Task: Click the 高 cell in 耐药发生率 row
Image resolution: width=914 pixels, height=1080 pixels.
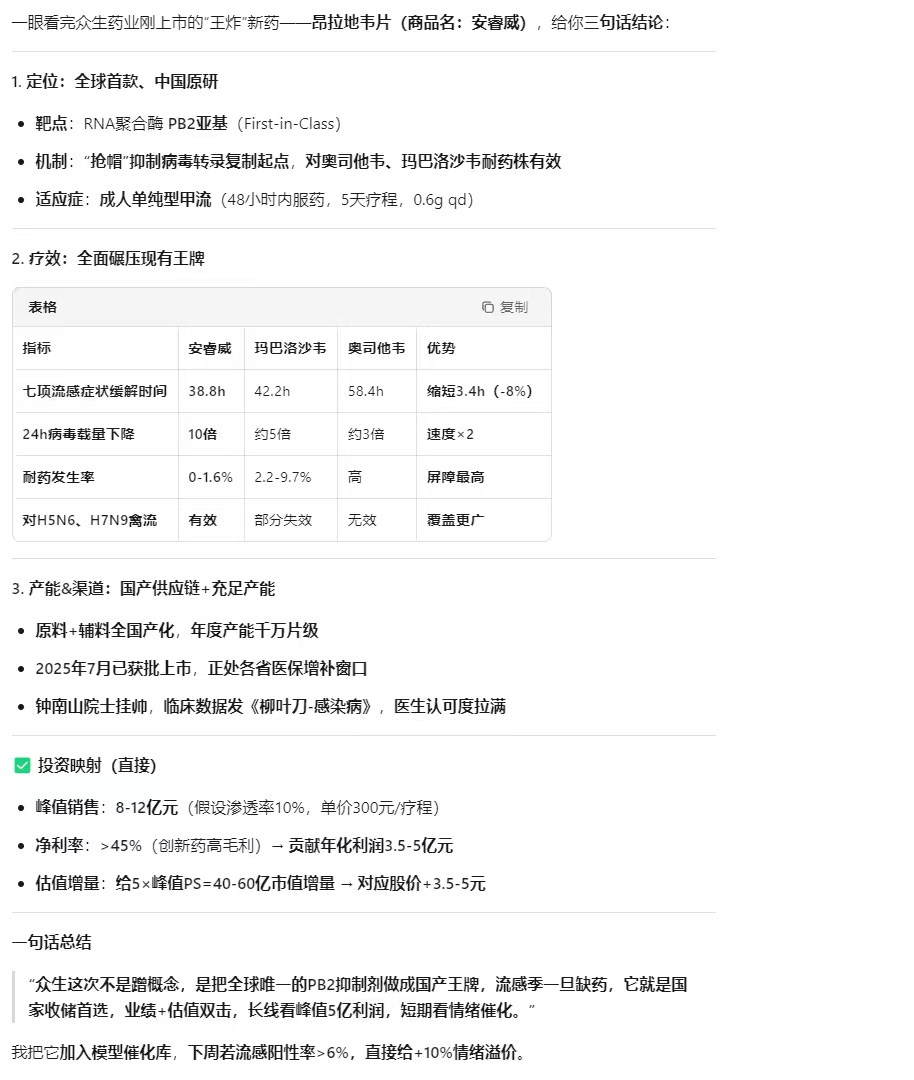Action: 355,477
